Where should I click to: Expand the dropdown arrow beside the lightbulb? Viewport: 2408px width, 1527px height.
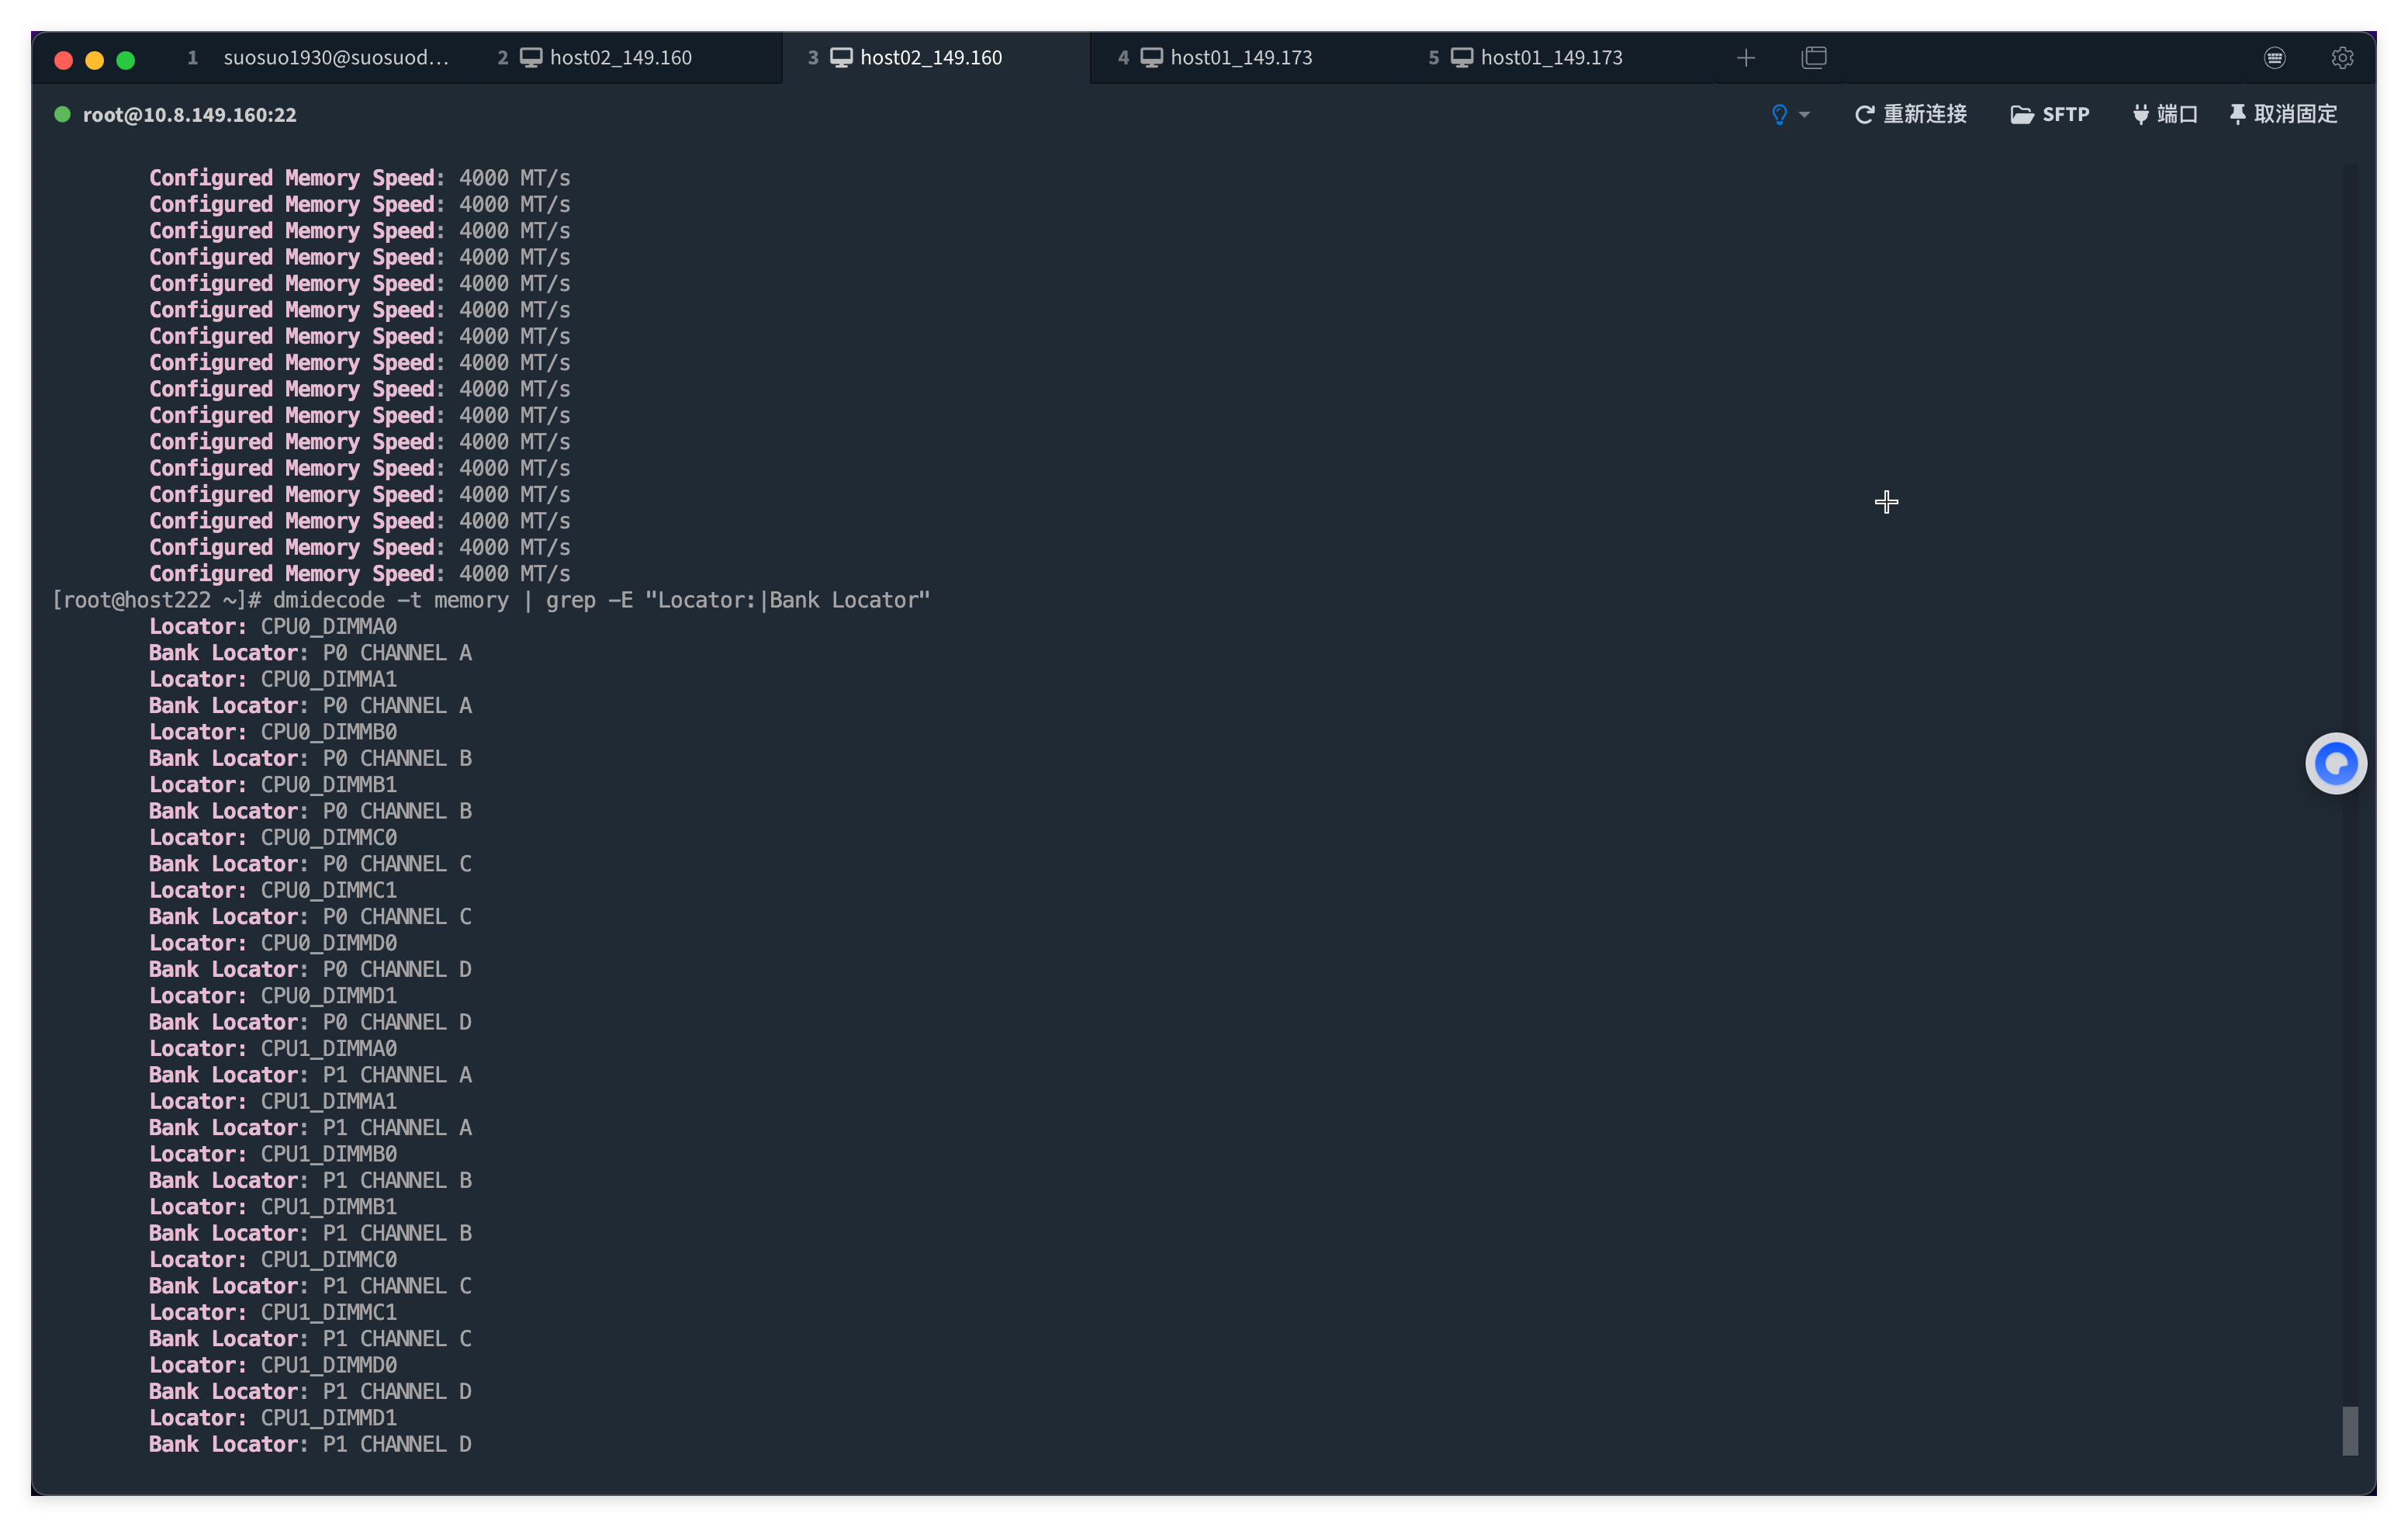point(1804,115)
